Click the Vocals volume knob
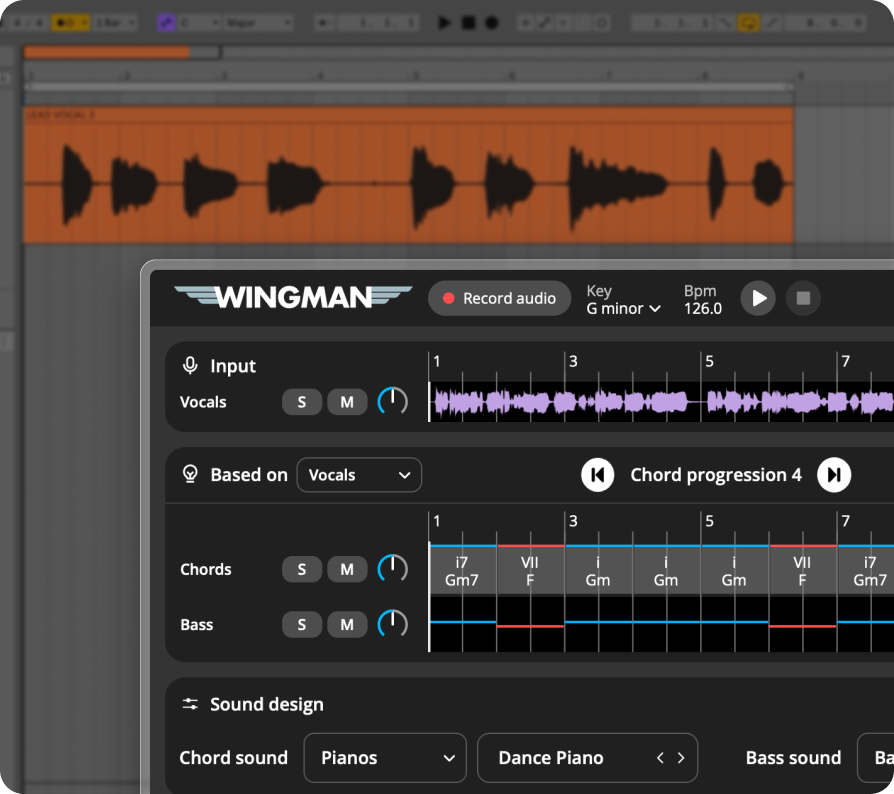The height and width of the screenshot is (794, 894). 393,402
